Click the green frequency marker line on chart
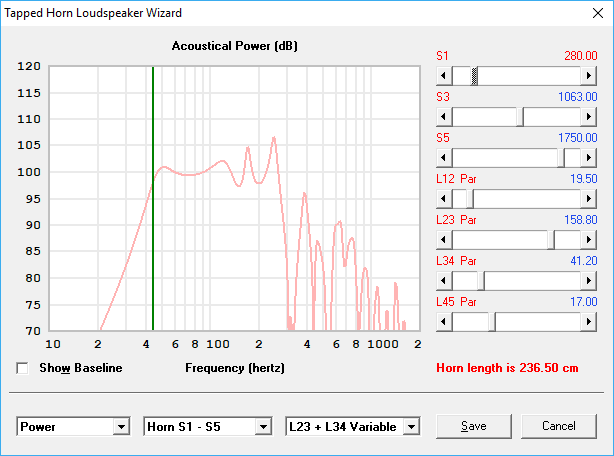Screen dimensions: 614x456 153,198
